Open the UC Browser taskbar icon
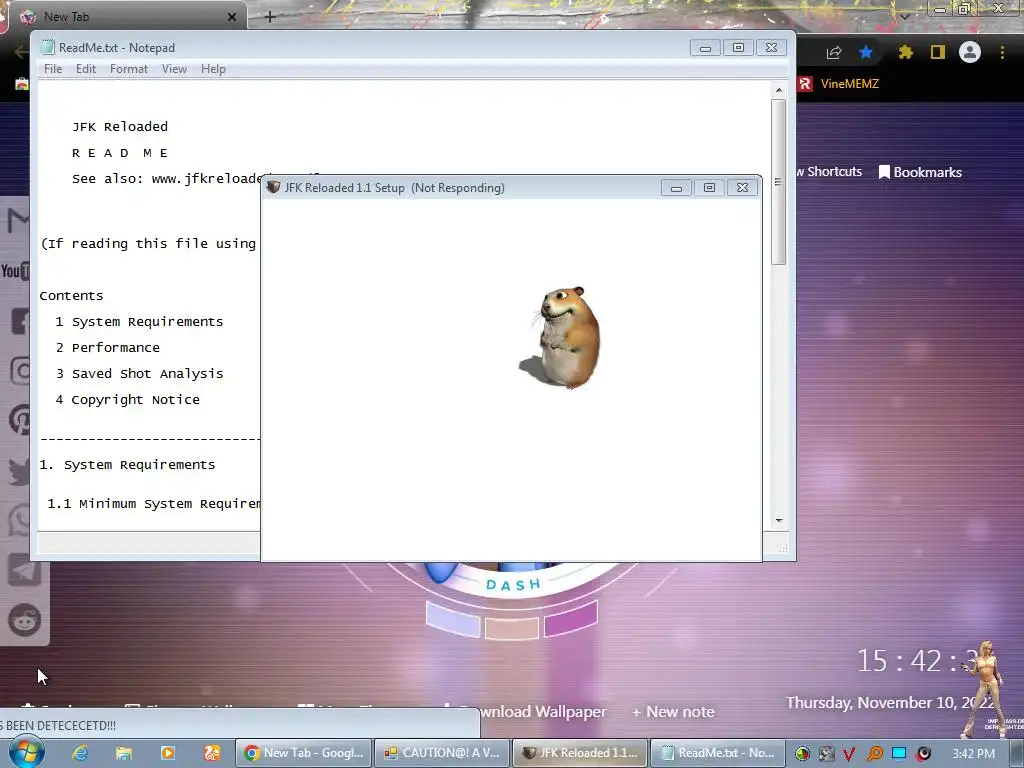This screenshot has width=1024, height=768. 212,753
